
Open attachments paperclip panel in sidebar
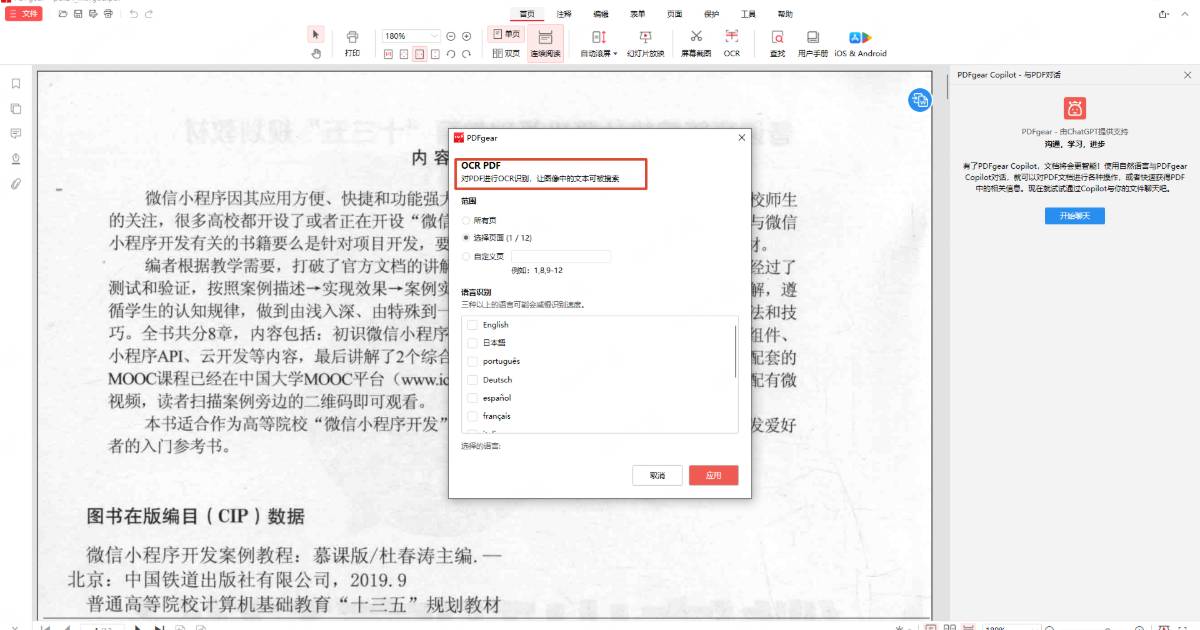[x=16, y=184]
